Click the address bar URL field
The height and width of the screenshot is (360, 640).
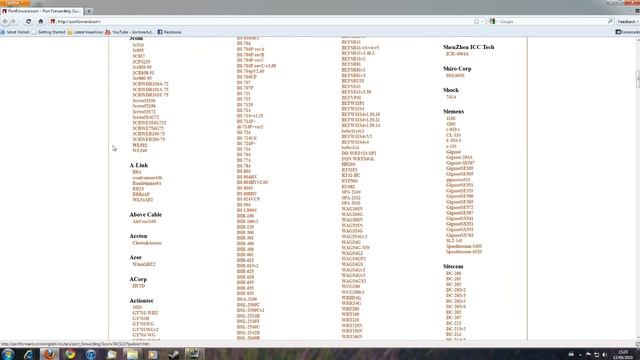pos(261,21)
